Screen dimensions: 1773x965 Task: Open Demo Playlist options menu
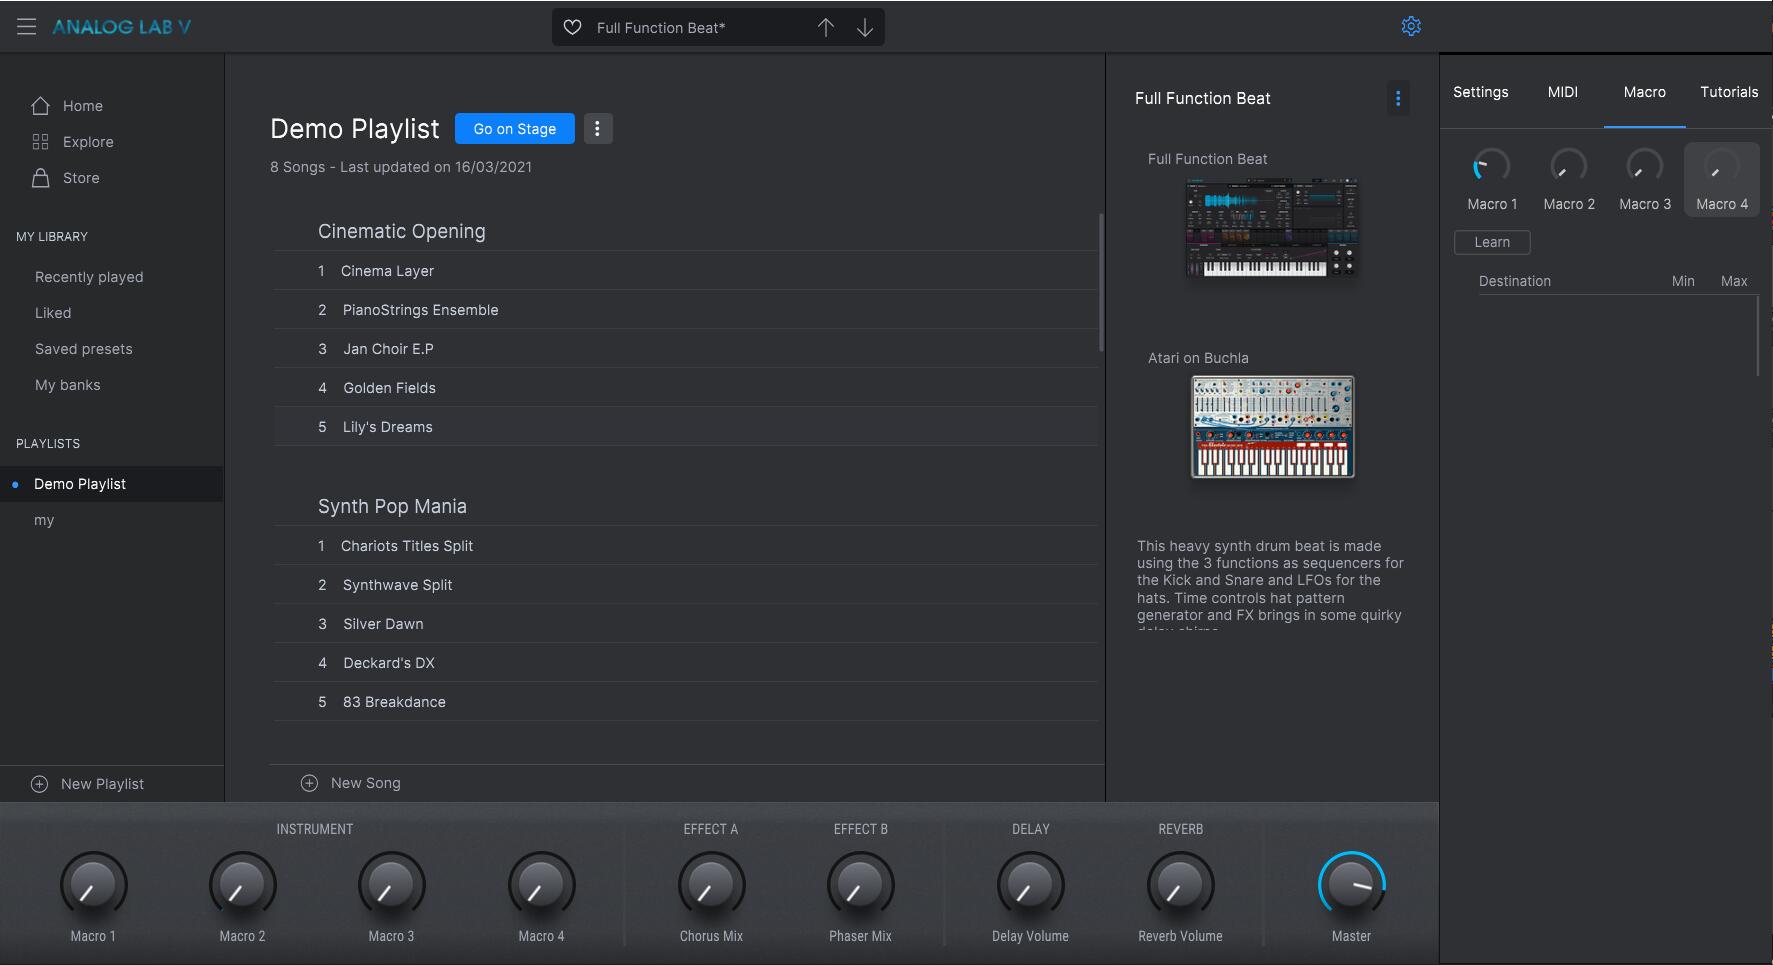pos(597,128)
